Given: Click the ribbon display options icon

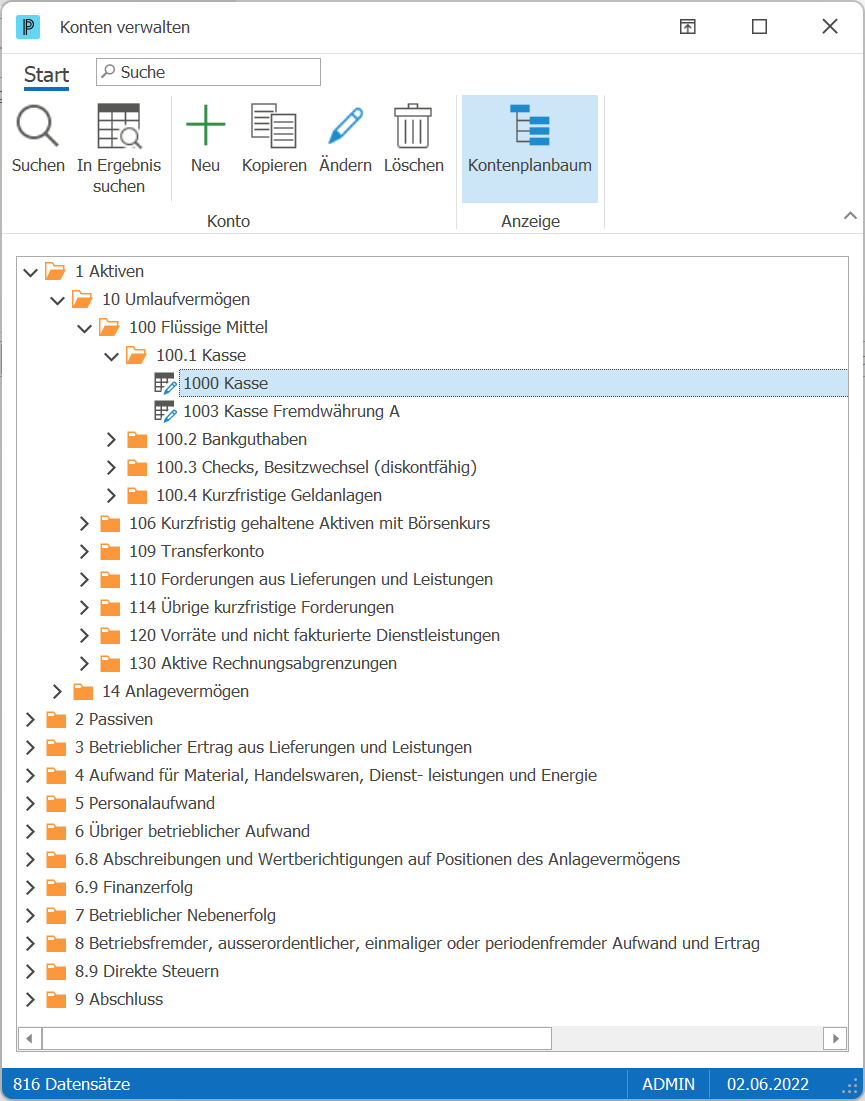Looking at the screenshot, I should tap(687, 27).
